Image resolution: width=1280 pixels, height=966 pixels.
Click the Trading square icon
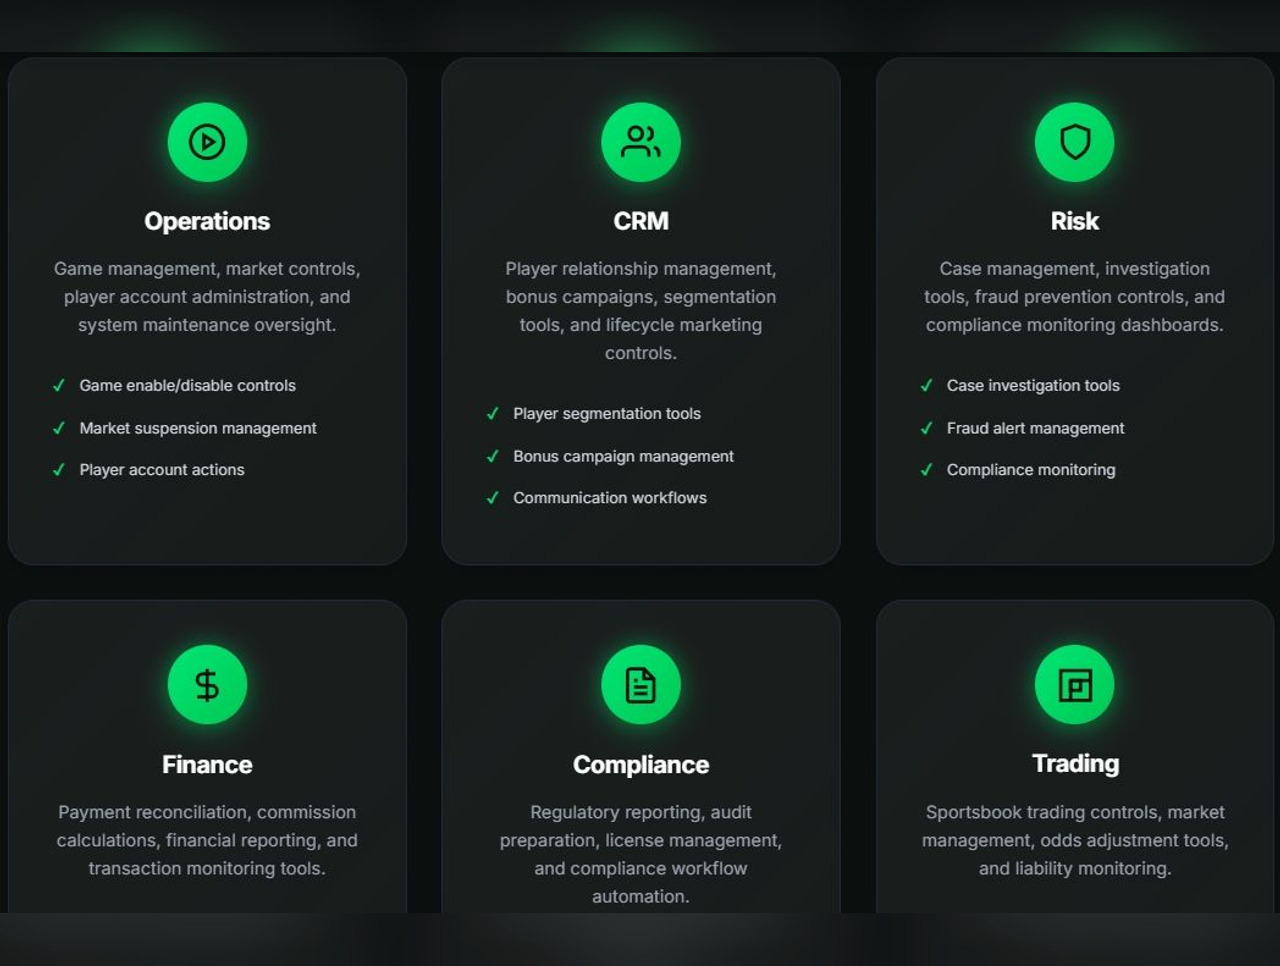(1075, 685)
